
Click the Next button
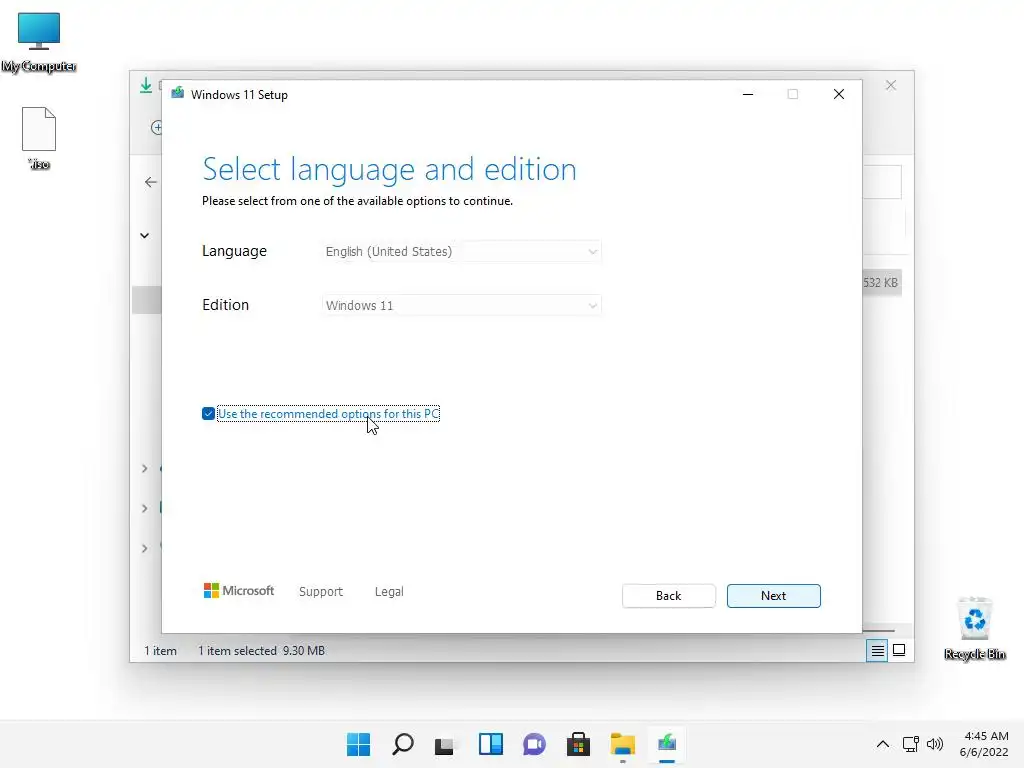tap(773, 596)
